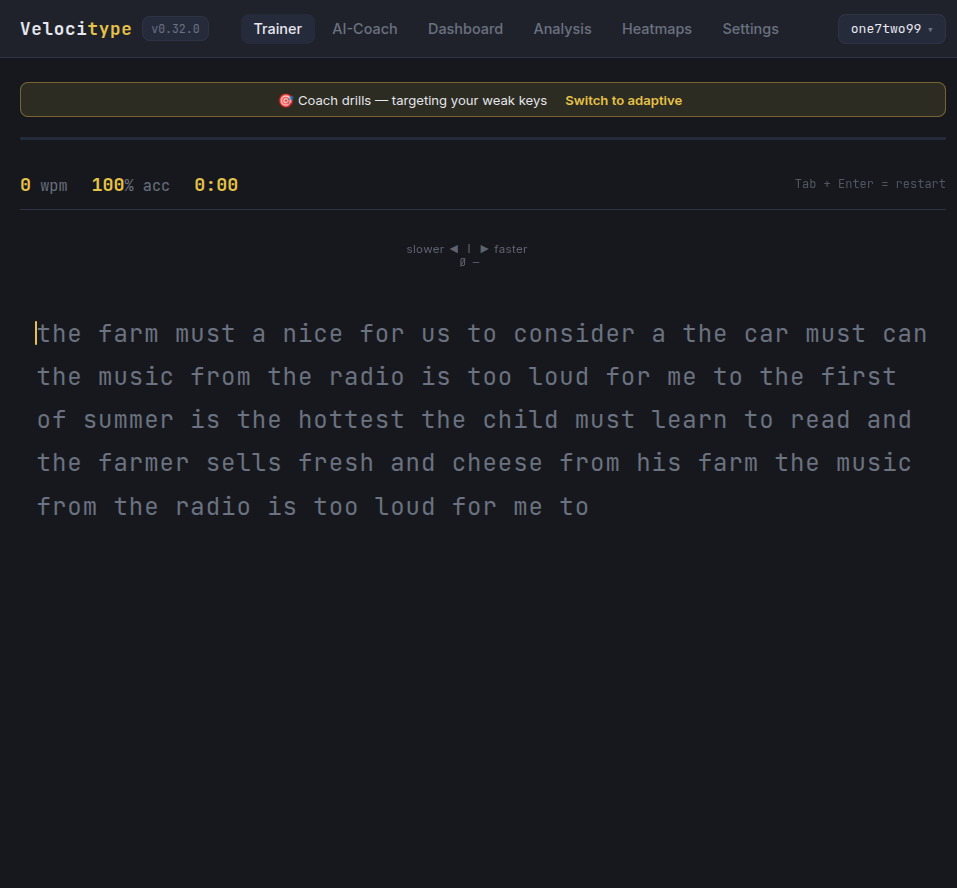Screen dimensions: 957x888
Task: Click the word 'first' in typing text
Action: (858, 377)
